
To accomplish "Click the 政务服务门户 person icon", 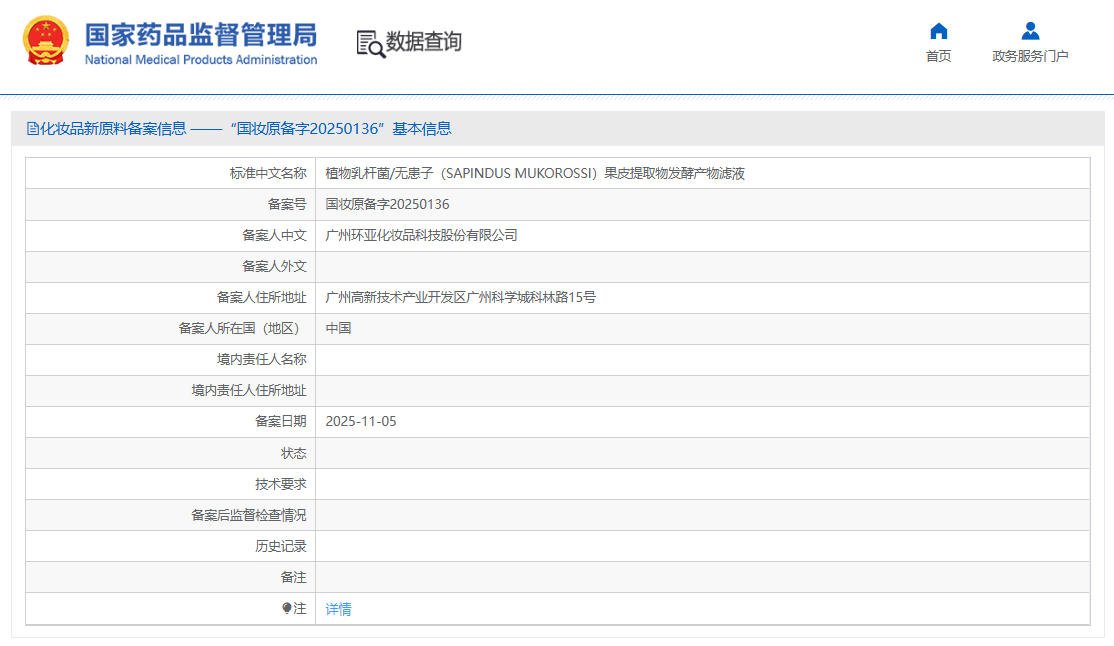I will click(1030, 31).
